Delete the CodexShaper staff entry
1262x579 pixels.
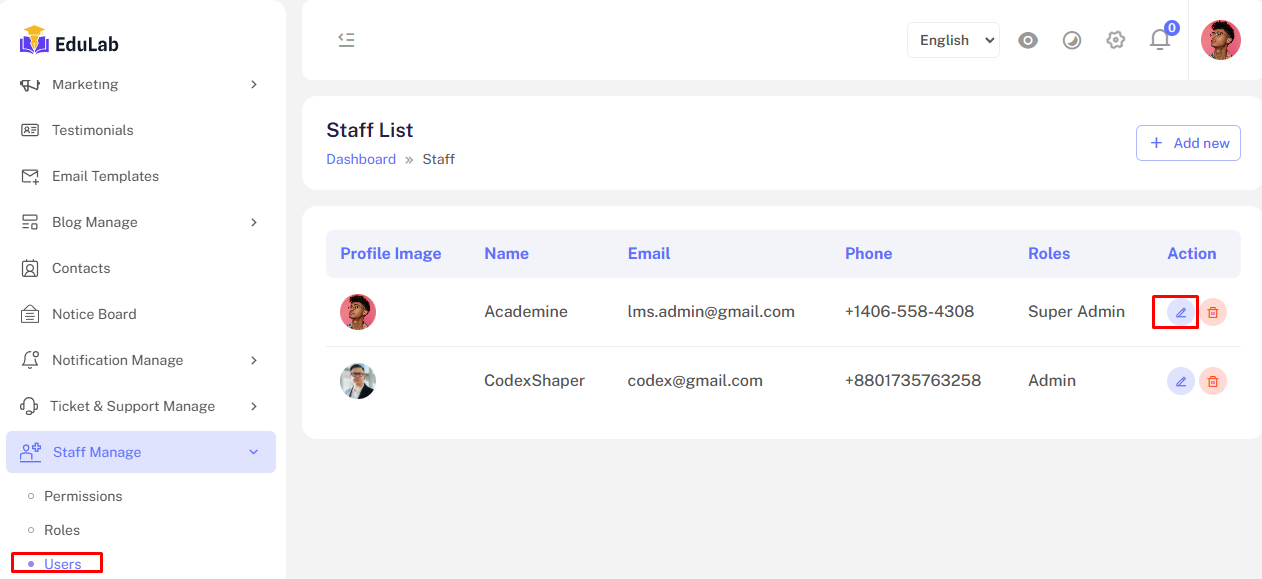click(1213, 381)
